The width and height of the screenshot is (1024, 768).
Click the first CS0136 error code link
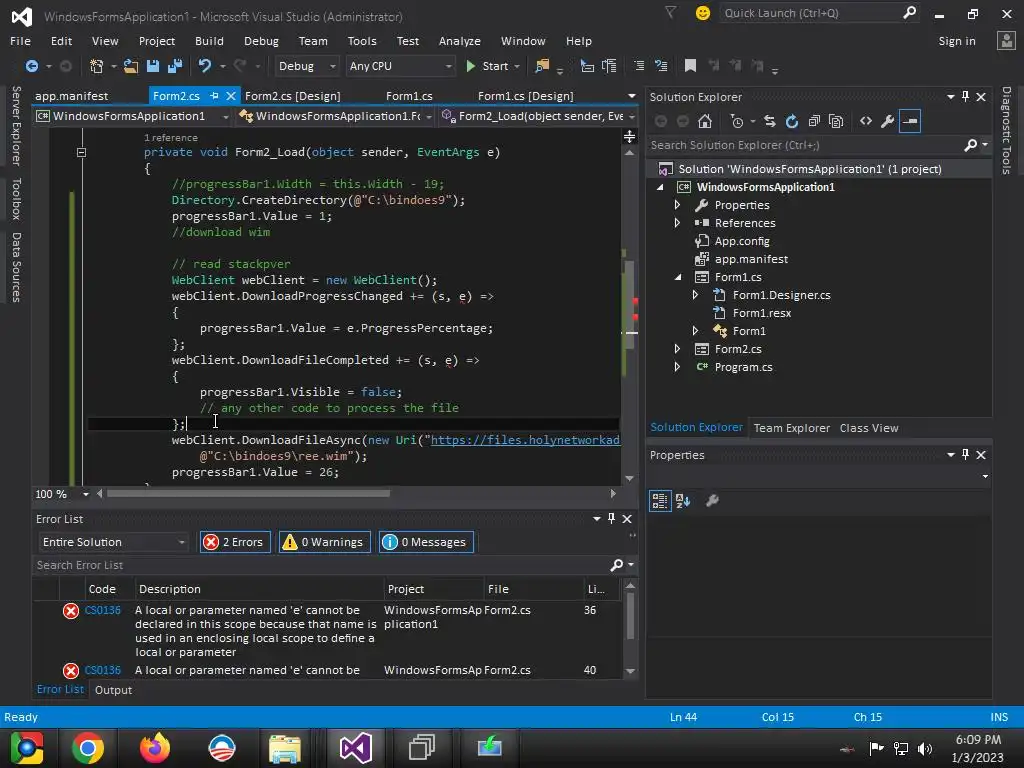103,610
